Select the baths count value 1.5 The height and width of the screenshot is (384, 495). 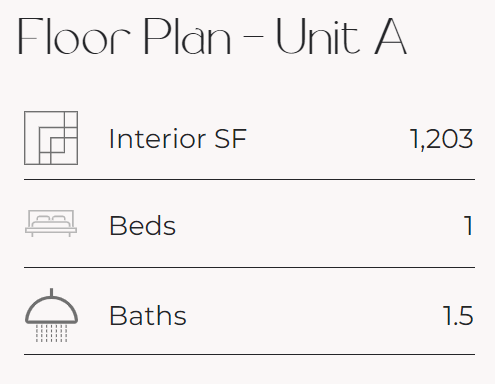click(458, 315)
